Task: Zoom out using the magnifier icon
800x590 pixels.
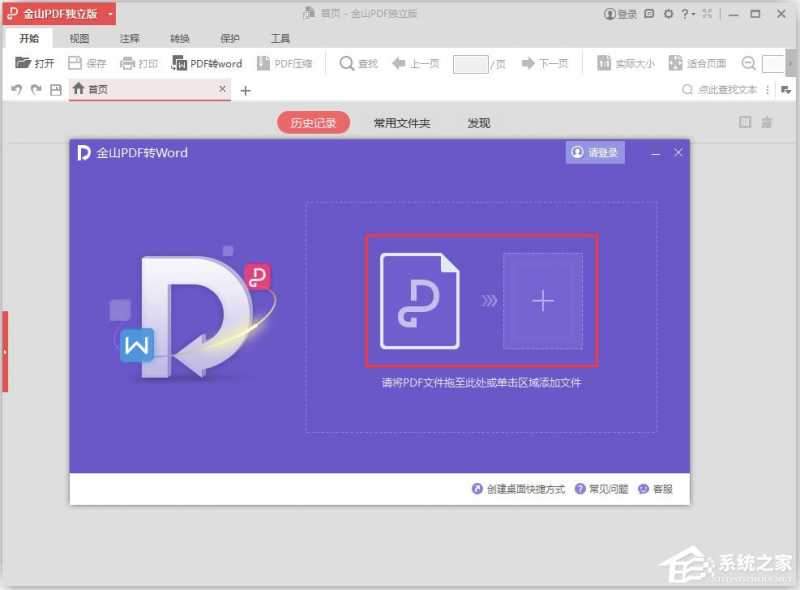Action: click(x=749, y=63)
